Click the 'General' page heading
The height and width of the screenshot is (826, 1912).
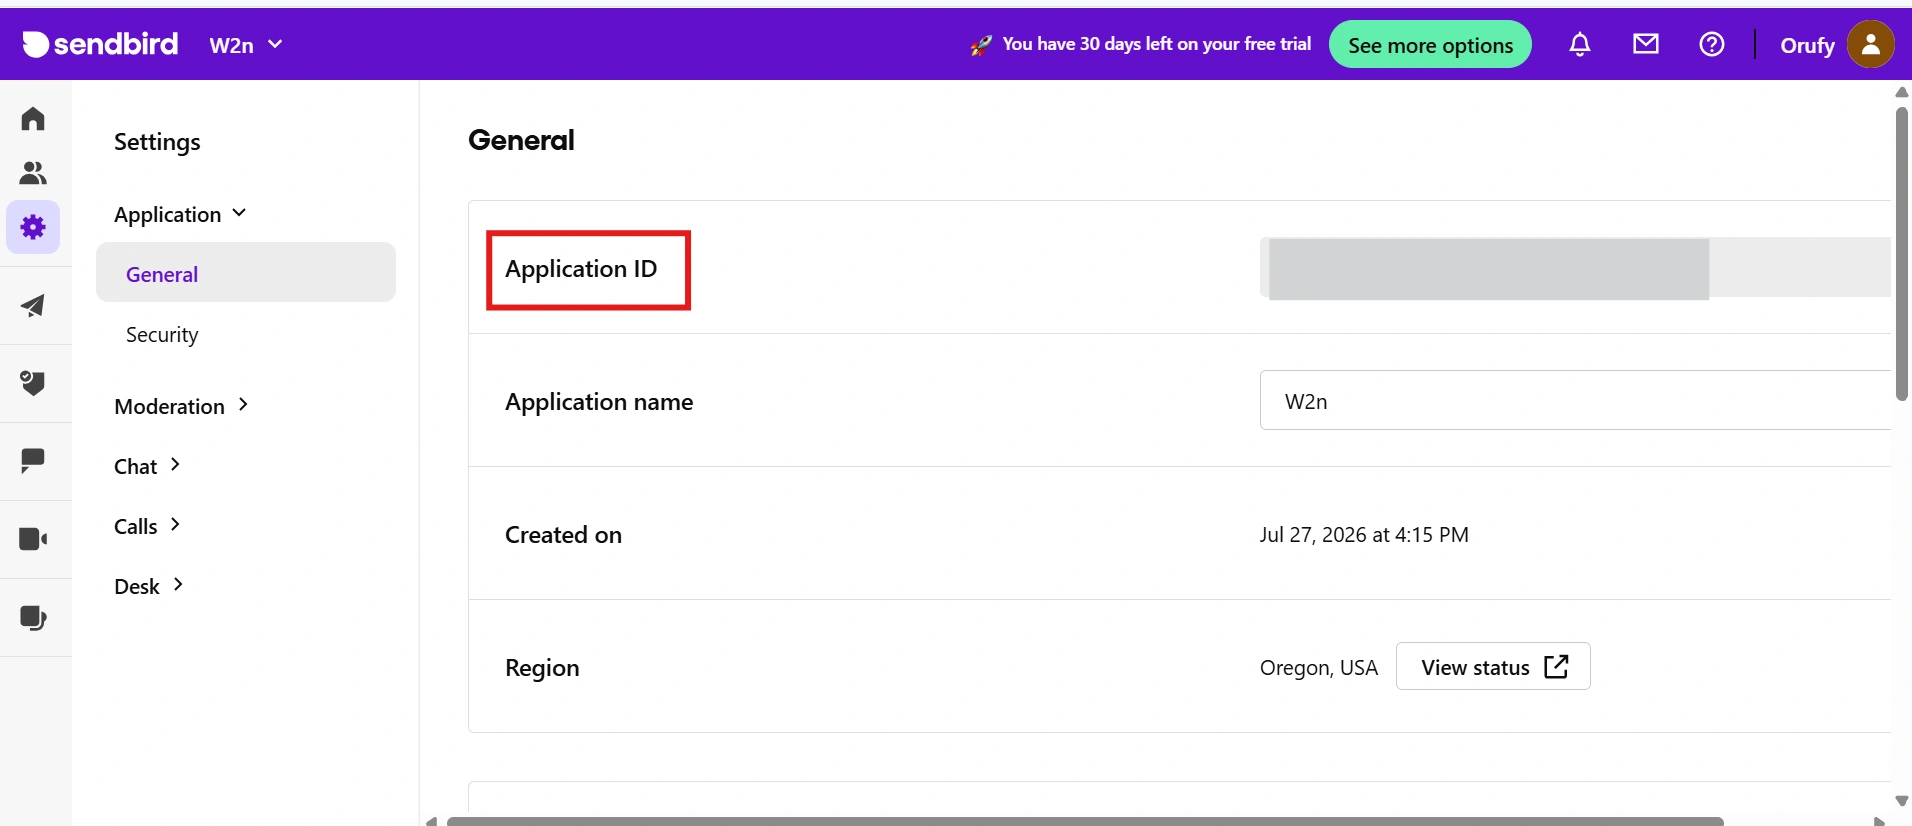pyautogui.click(x=521, y=140)
